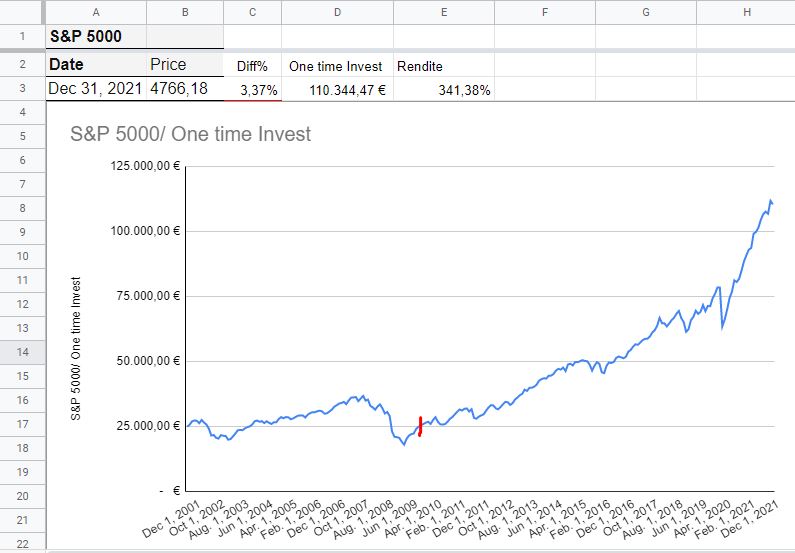795x553 pixels.
Task: Select column E header
Action: [444, 12]
